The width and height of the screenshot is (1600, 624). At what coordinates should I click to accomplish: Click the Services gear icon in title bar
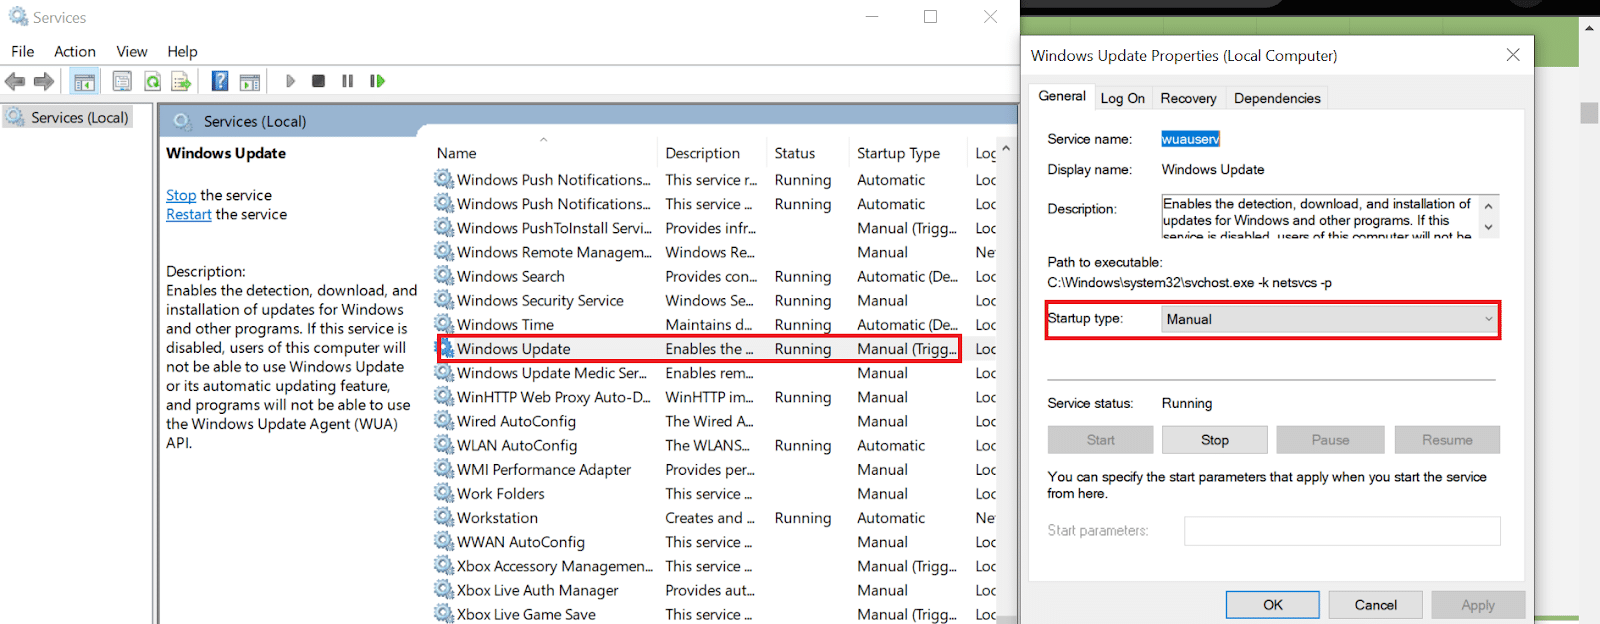point(18,17)
